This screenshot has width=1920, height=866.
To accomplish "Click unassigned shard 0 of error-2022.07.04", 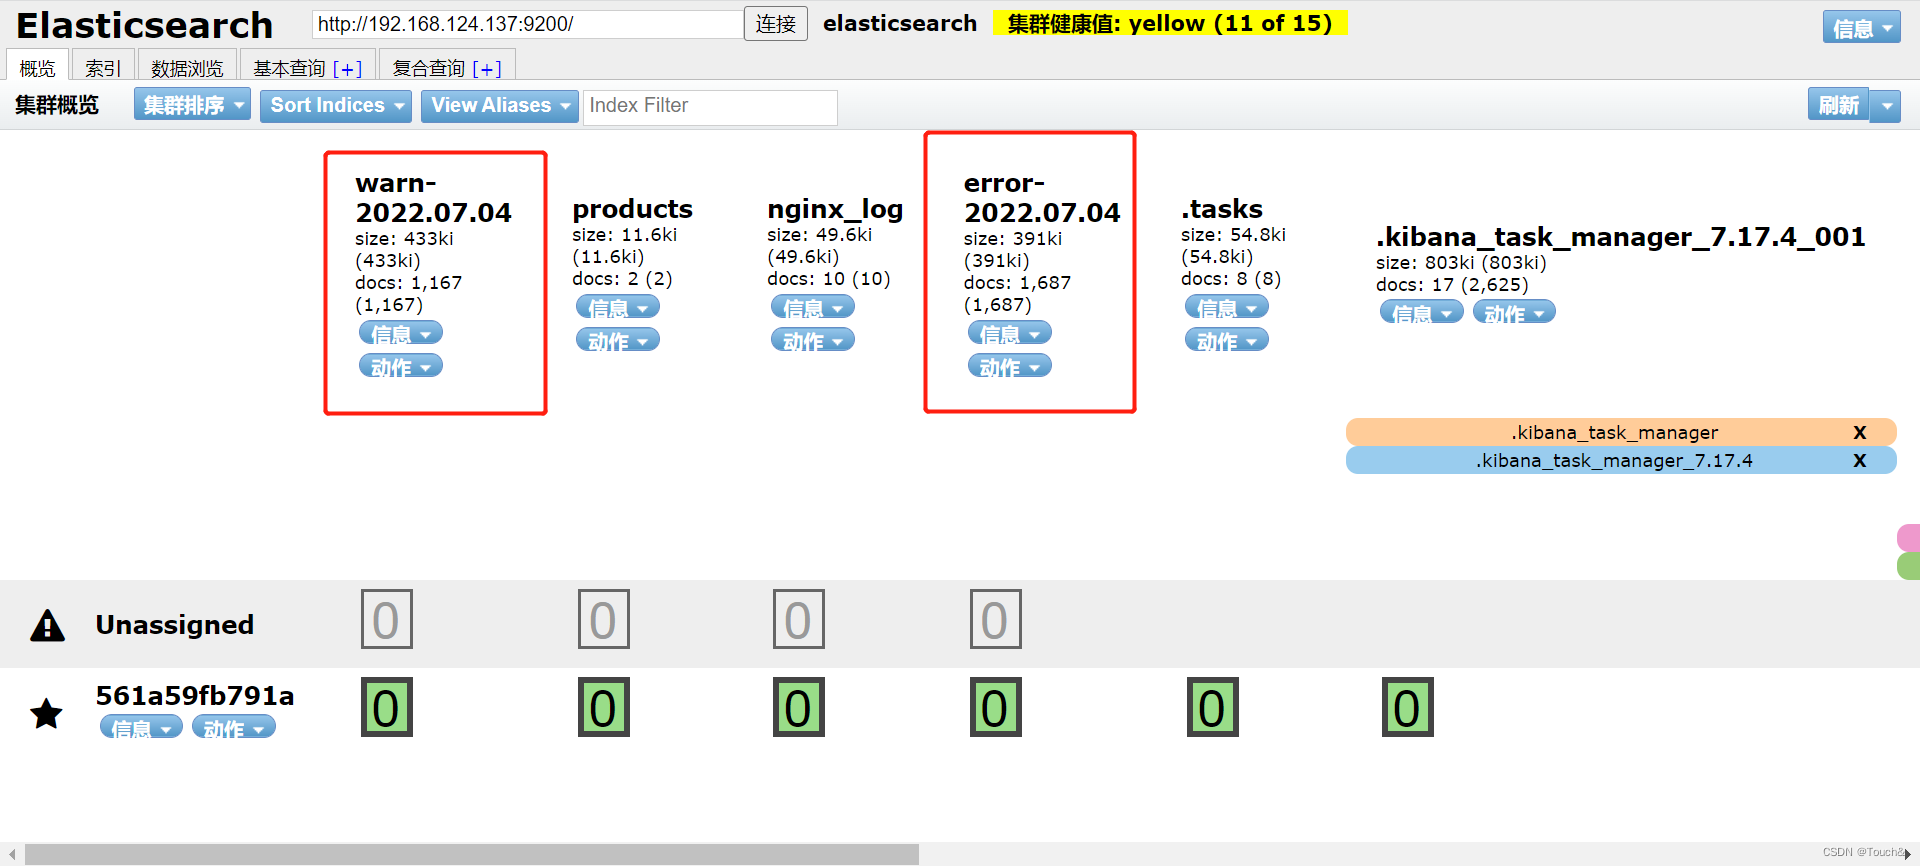I will [995, 619].
